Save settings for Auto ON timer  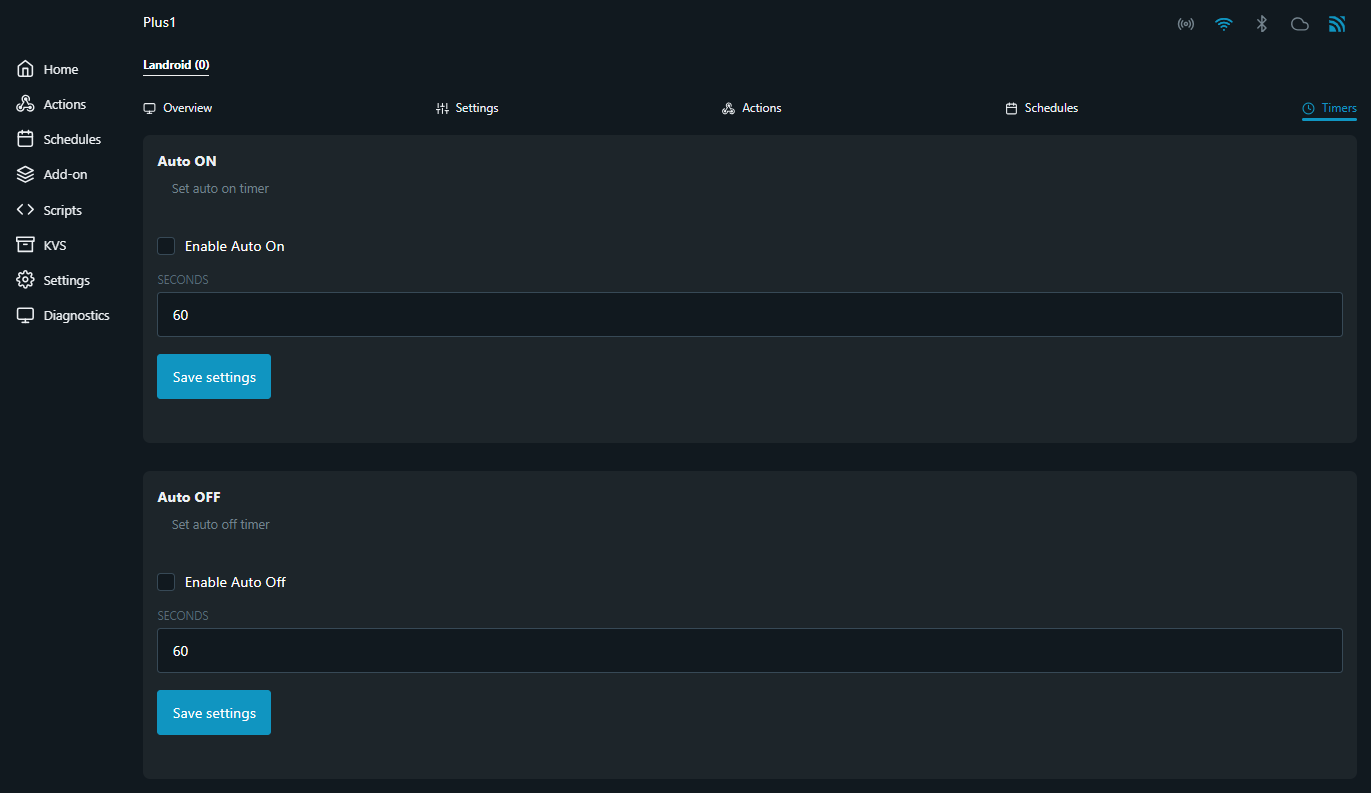coord(214,377)
